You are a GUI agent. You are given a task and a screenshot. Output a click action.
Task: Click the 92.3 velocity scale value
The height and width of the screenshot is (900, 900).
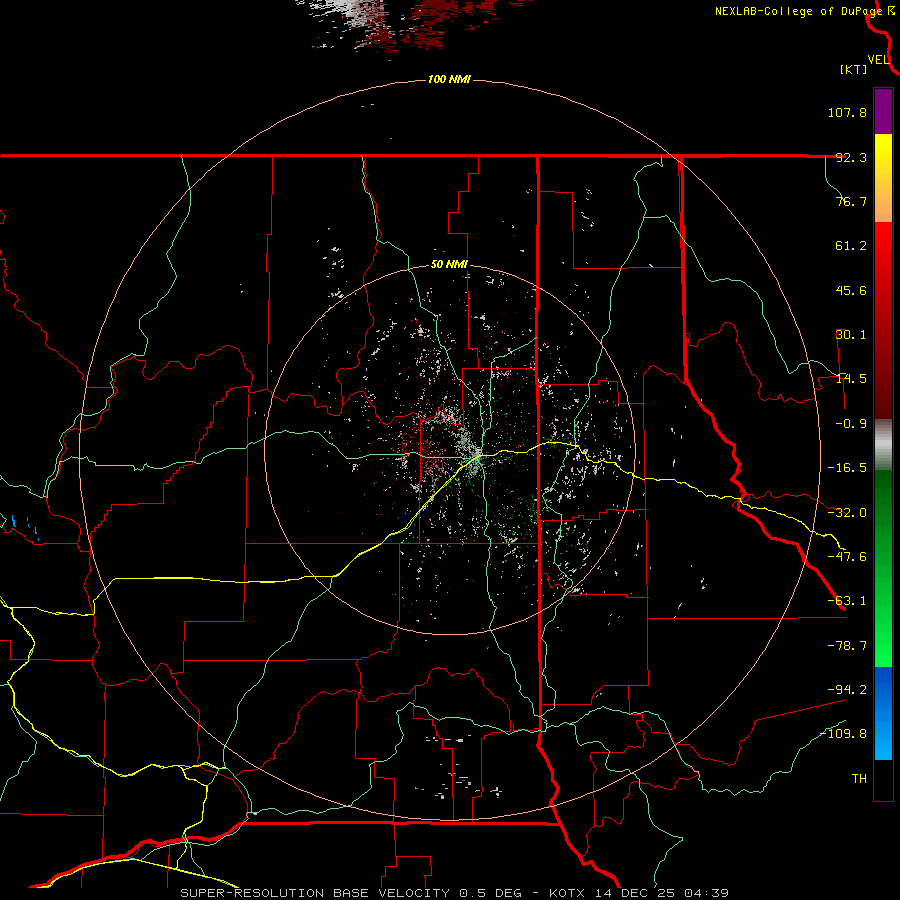pos(851,157)
